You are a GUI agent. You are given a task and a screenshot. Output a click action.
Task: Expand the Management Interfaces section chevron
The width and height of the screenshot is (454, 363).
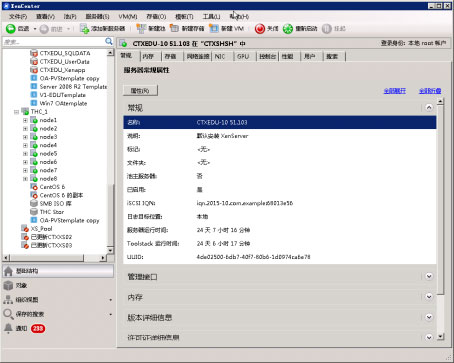click(429, 276)
